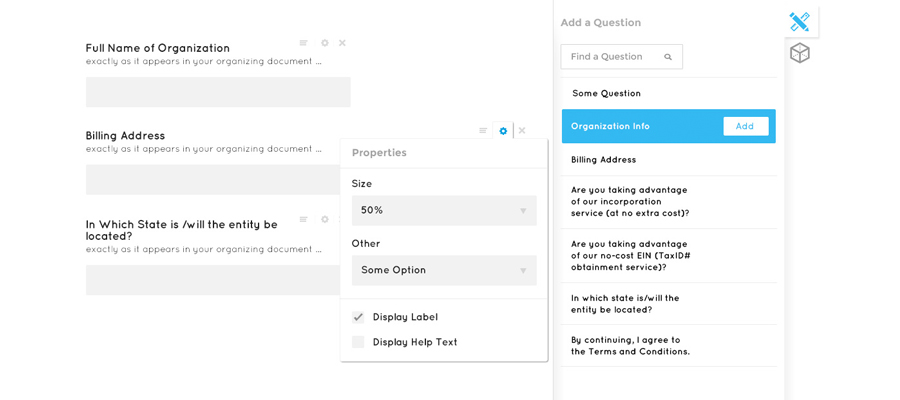Open gear settings for the State question
This screenshot has width=900, height=400.
(x=325, y=219)
